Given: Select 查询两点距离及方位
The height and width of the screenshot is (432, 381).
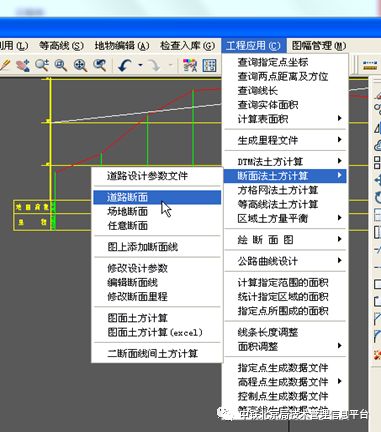Looking at the screenshot, I should (x=285, y=76).
